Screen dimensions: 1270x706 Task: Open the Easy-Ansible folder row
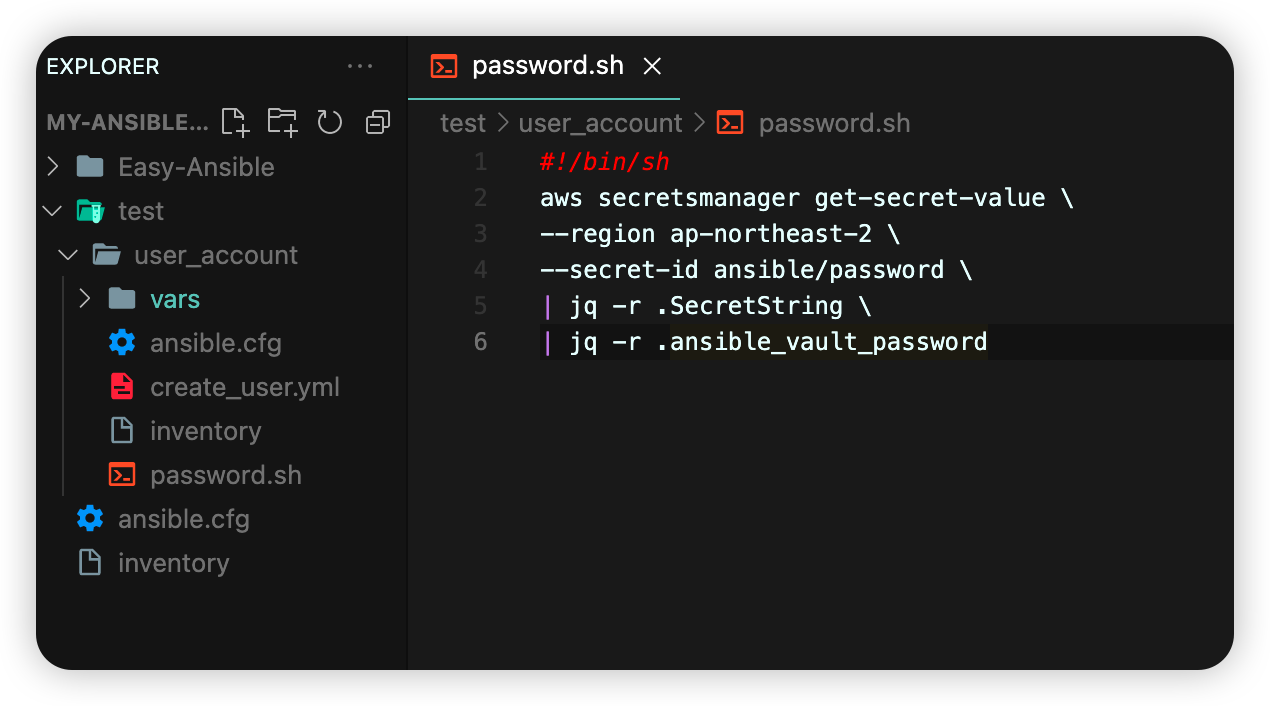pos(222,166)
